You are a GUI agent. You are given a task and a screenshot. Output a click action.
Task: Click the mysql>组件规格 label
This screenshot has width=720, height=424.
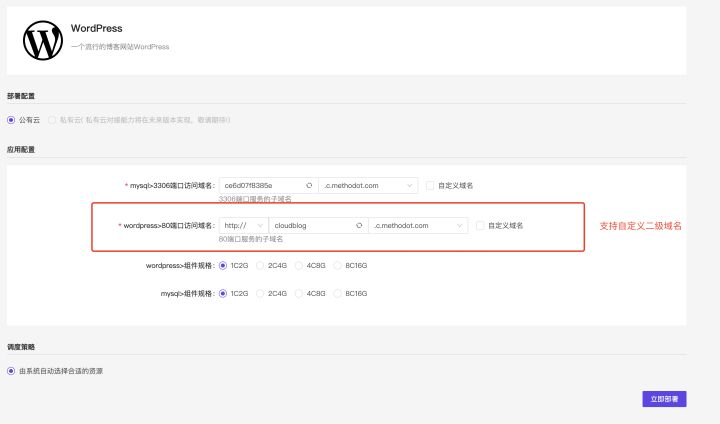(x=188, y=294)
